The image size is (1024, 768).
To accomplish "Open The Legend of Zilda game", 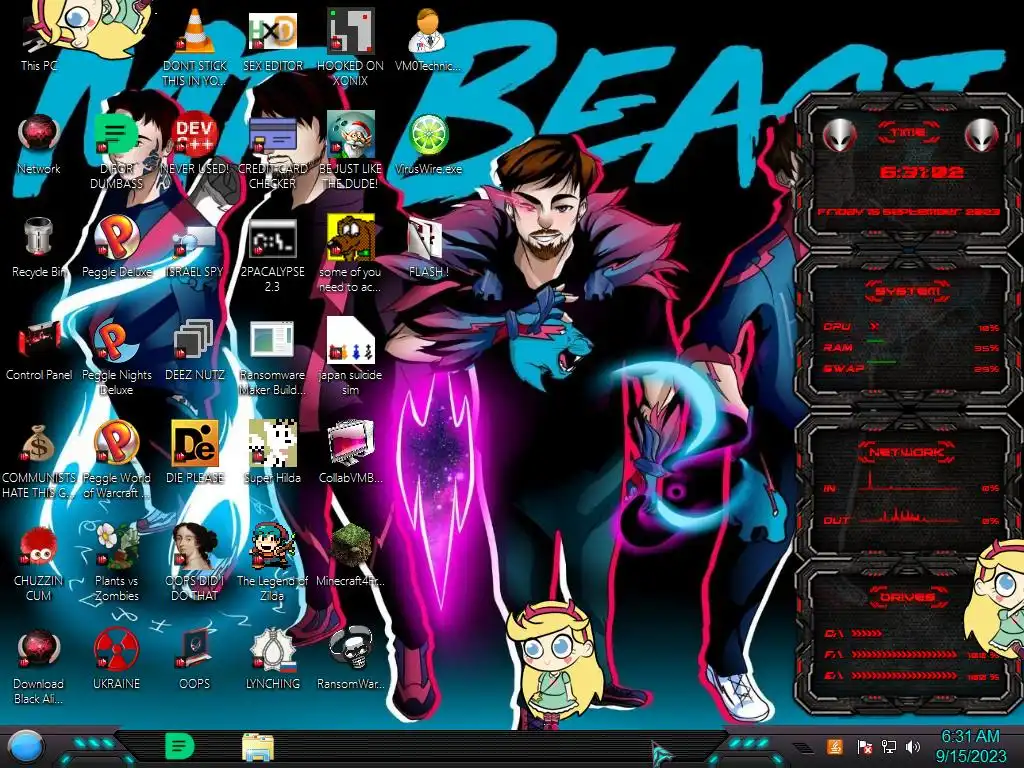I will (272, 562).
